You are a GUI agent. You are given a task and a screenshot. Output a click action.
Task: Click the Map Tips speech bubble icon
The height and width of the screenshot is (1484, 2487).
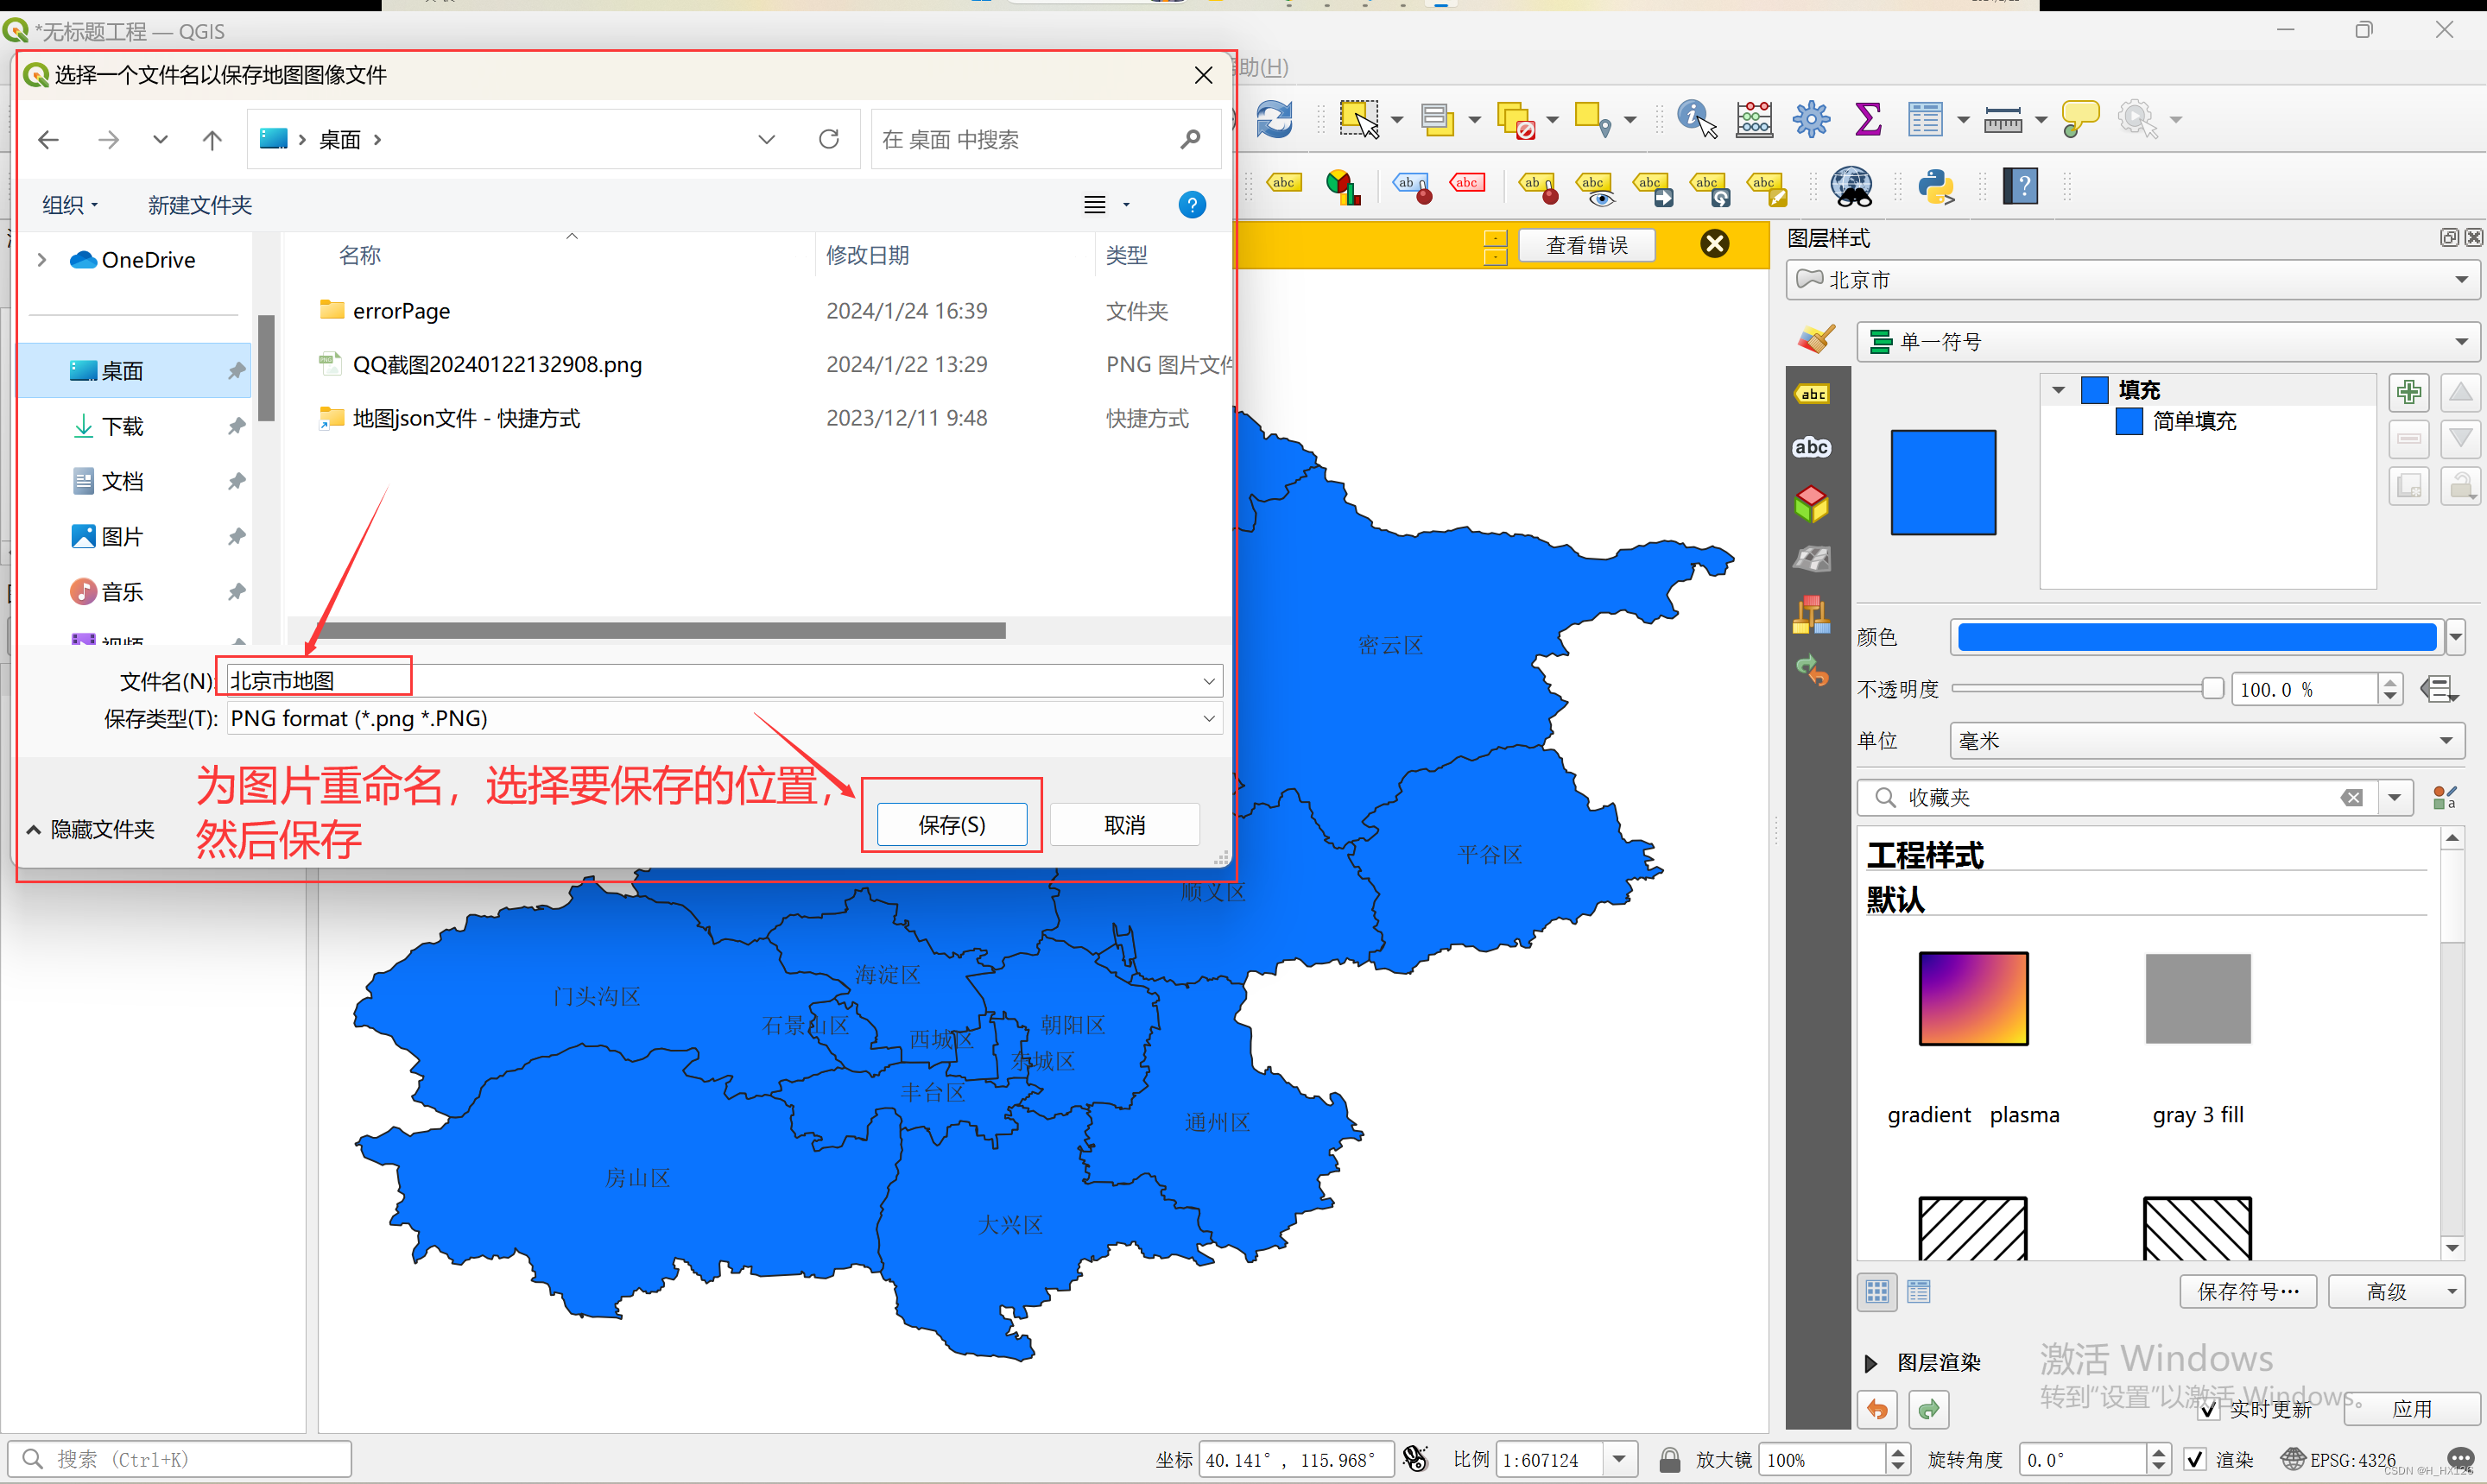point(2080,119)
